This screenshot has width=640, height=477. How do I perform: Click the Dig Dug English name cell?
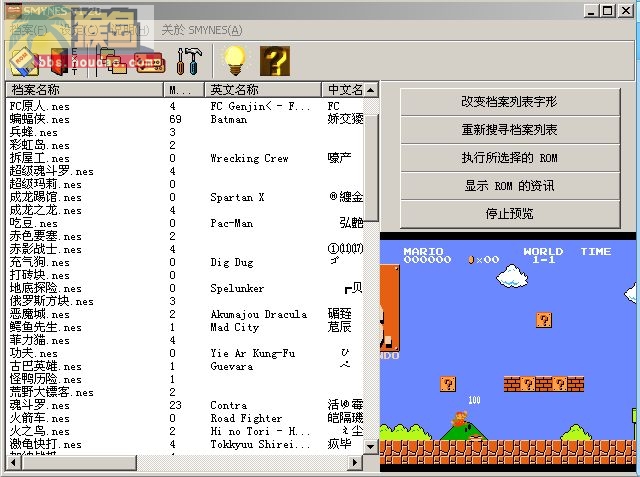pyautogui.click(x=232, y=262)
